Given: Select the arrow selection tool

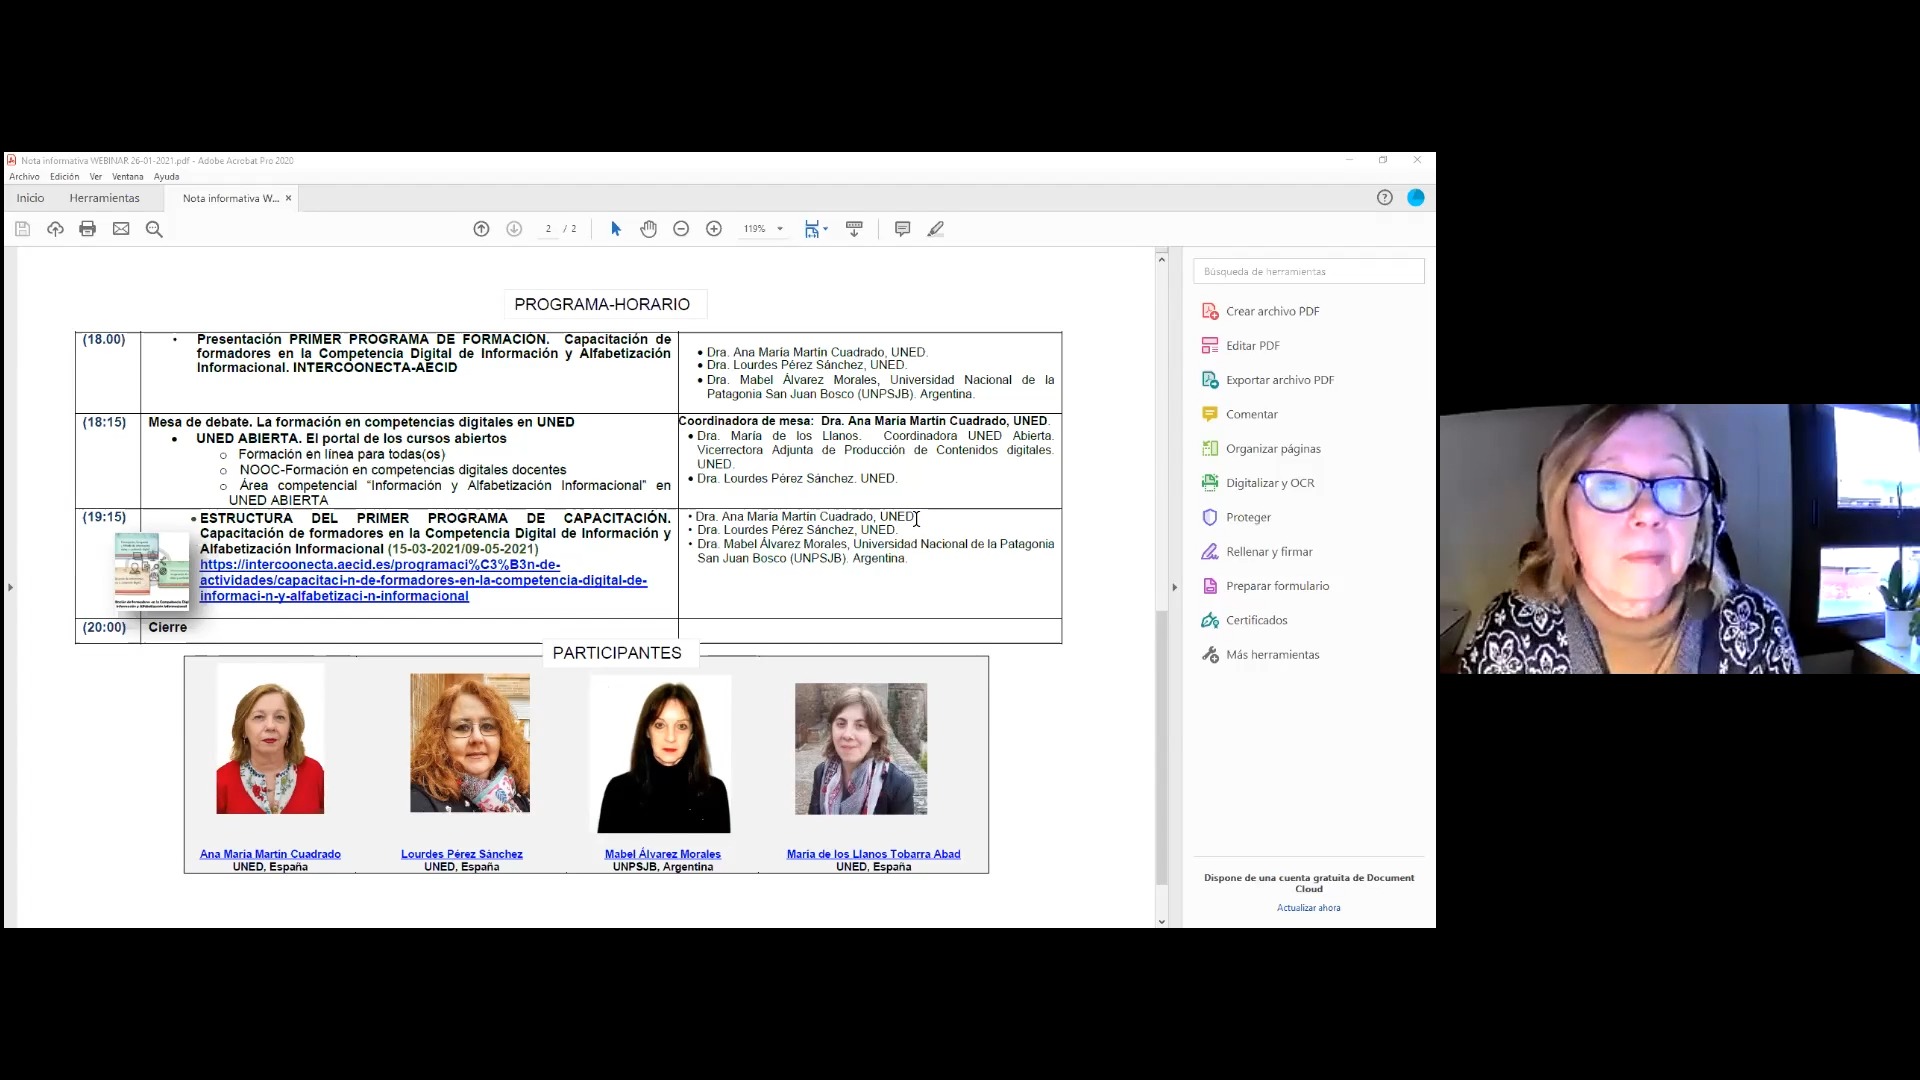Looking at the screenshot, I should click(x=616, y=229).
